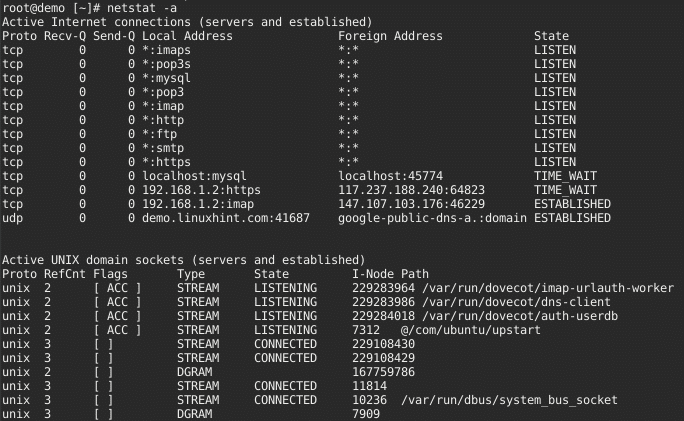This screenshot has height=421, width=684.
Task: Click the *:ftp local address entry
Action: (x=159, y=133)
